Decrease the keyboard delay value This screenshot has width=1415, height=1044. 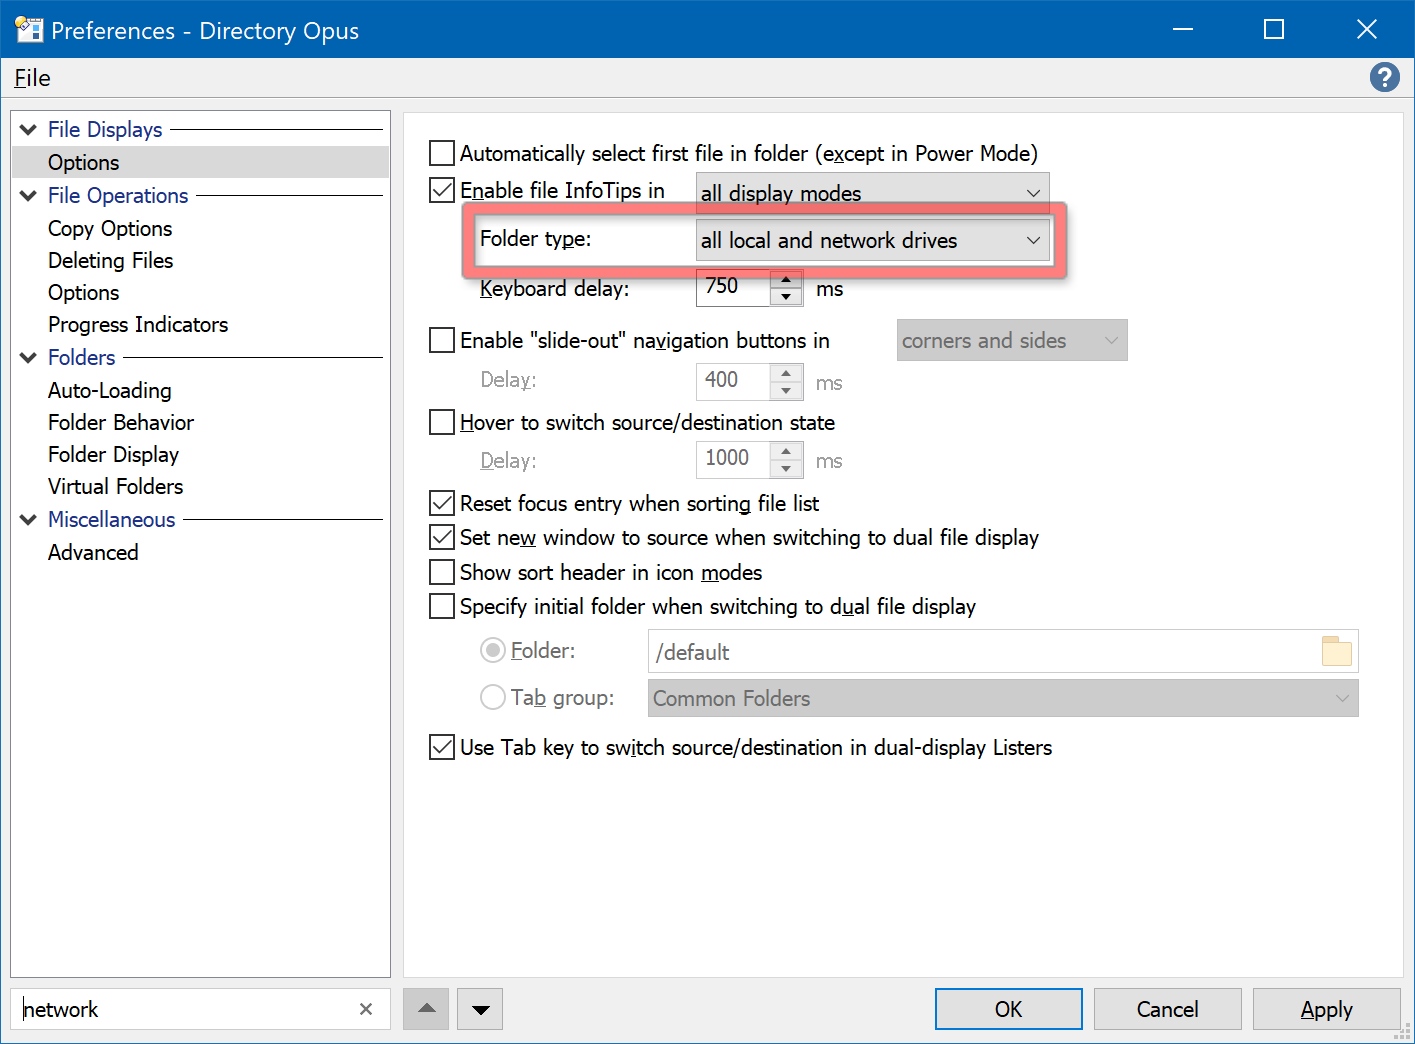(786, 296)
